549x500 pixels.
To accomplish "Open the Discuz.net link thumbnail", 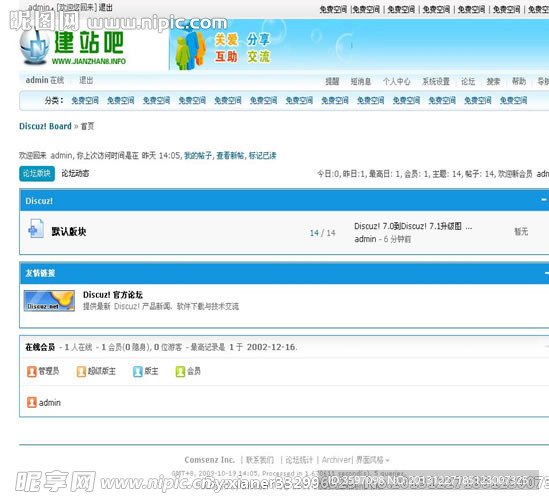I will (49, 301).
